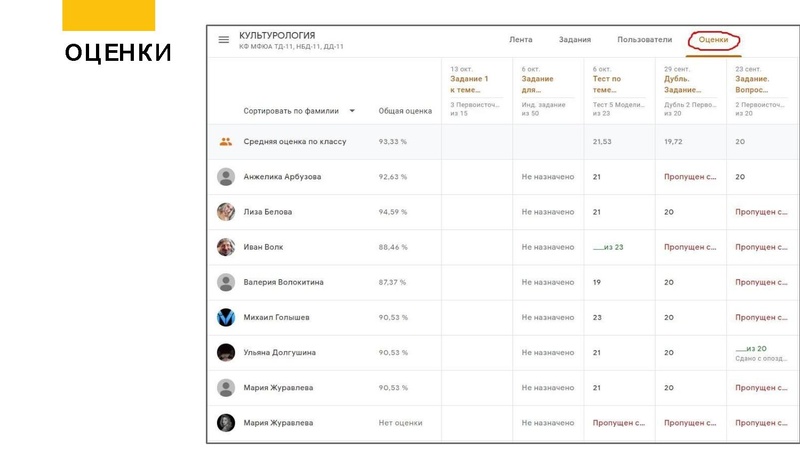Screen dimensions: 800x451
Task: Open Ульяна Долгушина's profile photo
Action: click(x=226, y=353)
